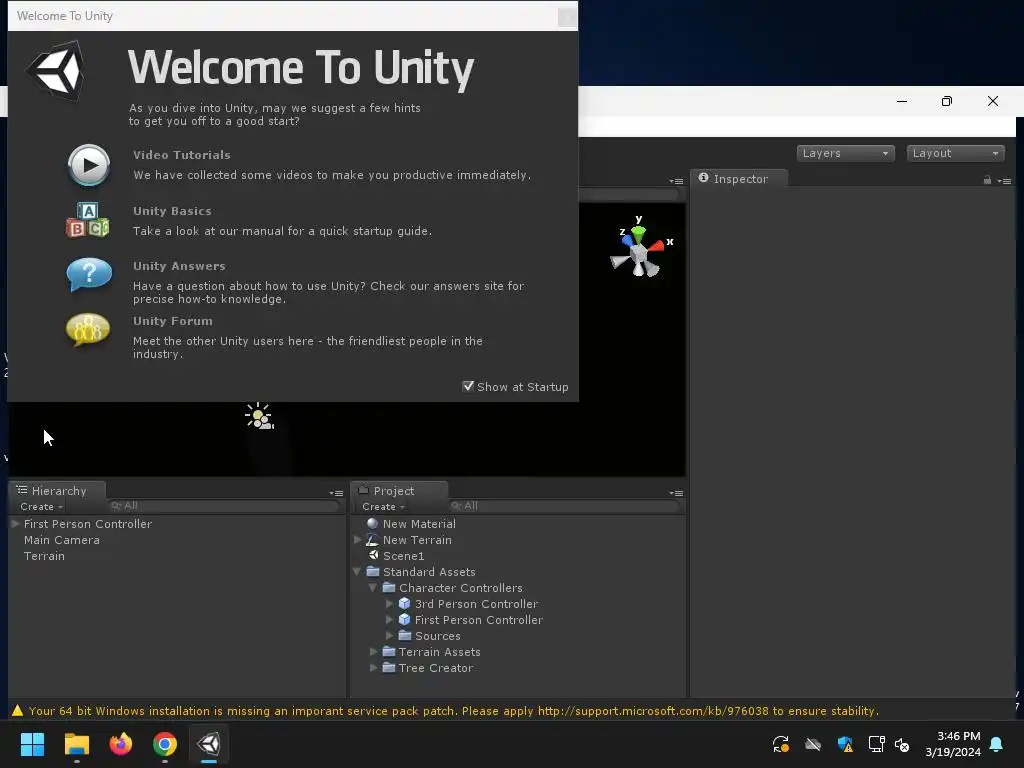The height and width of the screenshot is (768, 1024).
Task: Click the Project search field
Action: click(566, 506)
